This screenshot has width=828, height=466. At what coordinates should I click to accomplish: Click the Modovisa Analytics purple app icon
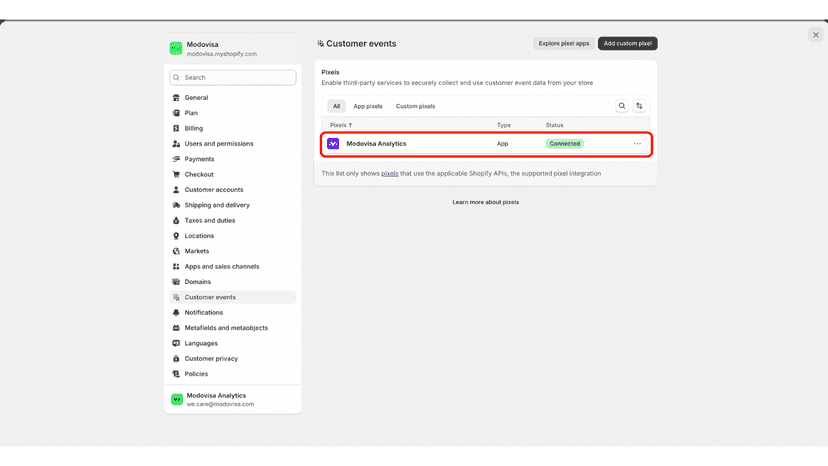pyautogui.click(x=333, y=144)
